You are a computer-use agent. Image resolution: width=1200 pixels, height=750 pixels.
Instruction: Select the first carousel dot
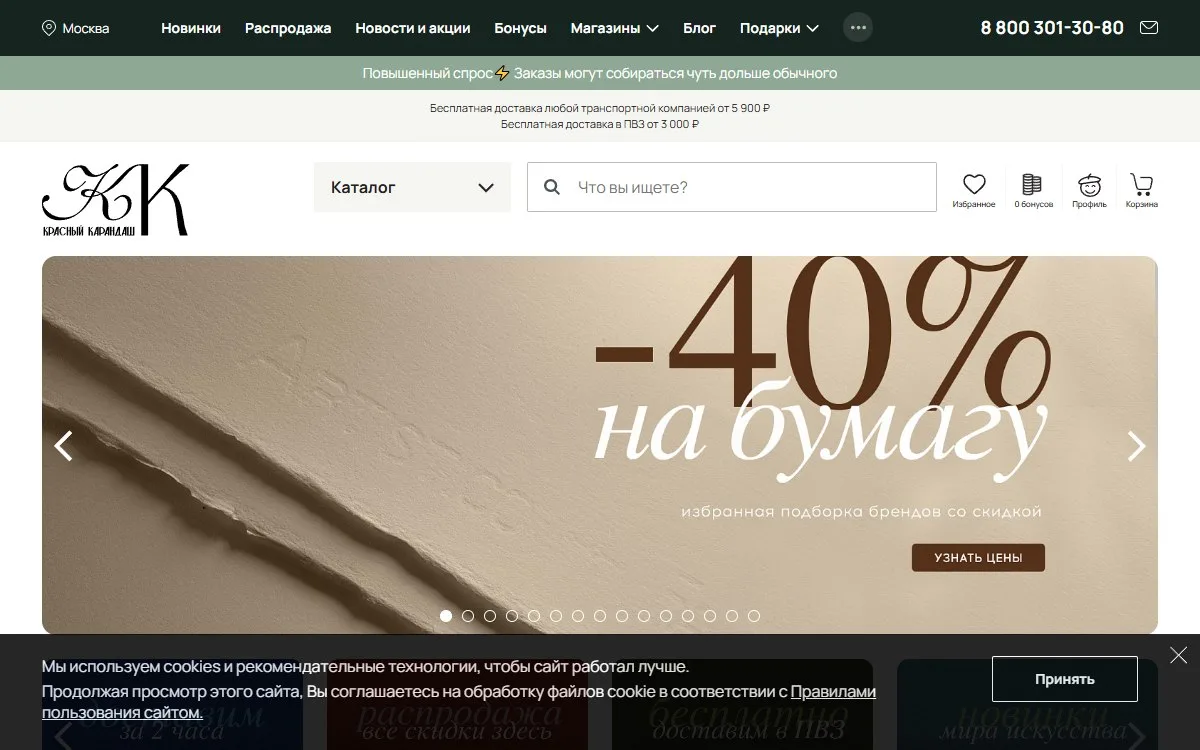coord(446,616)
